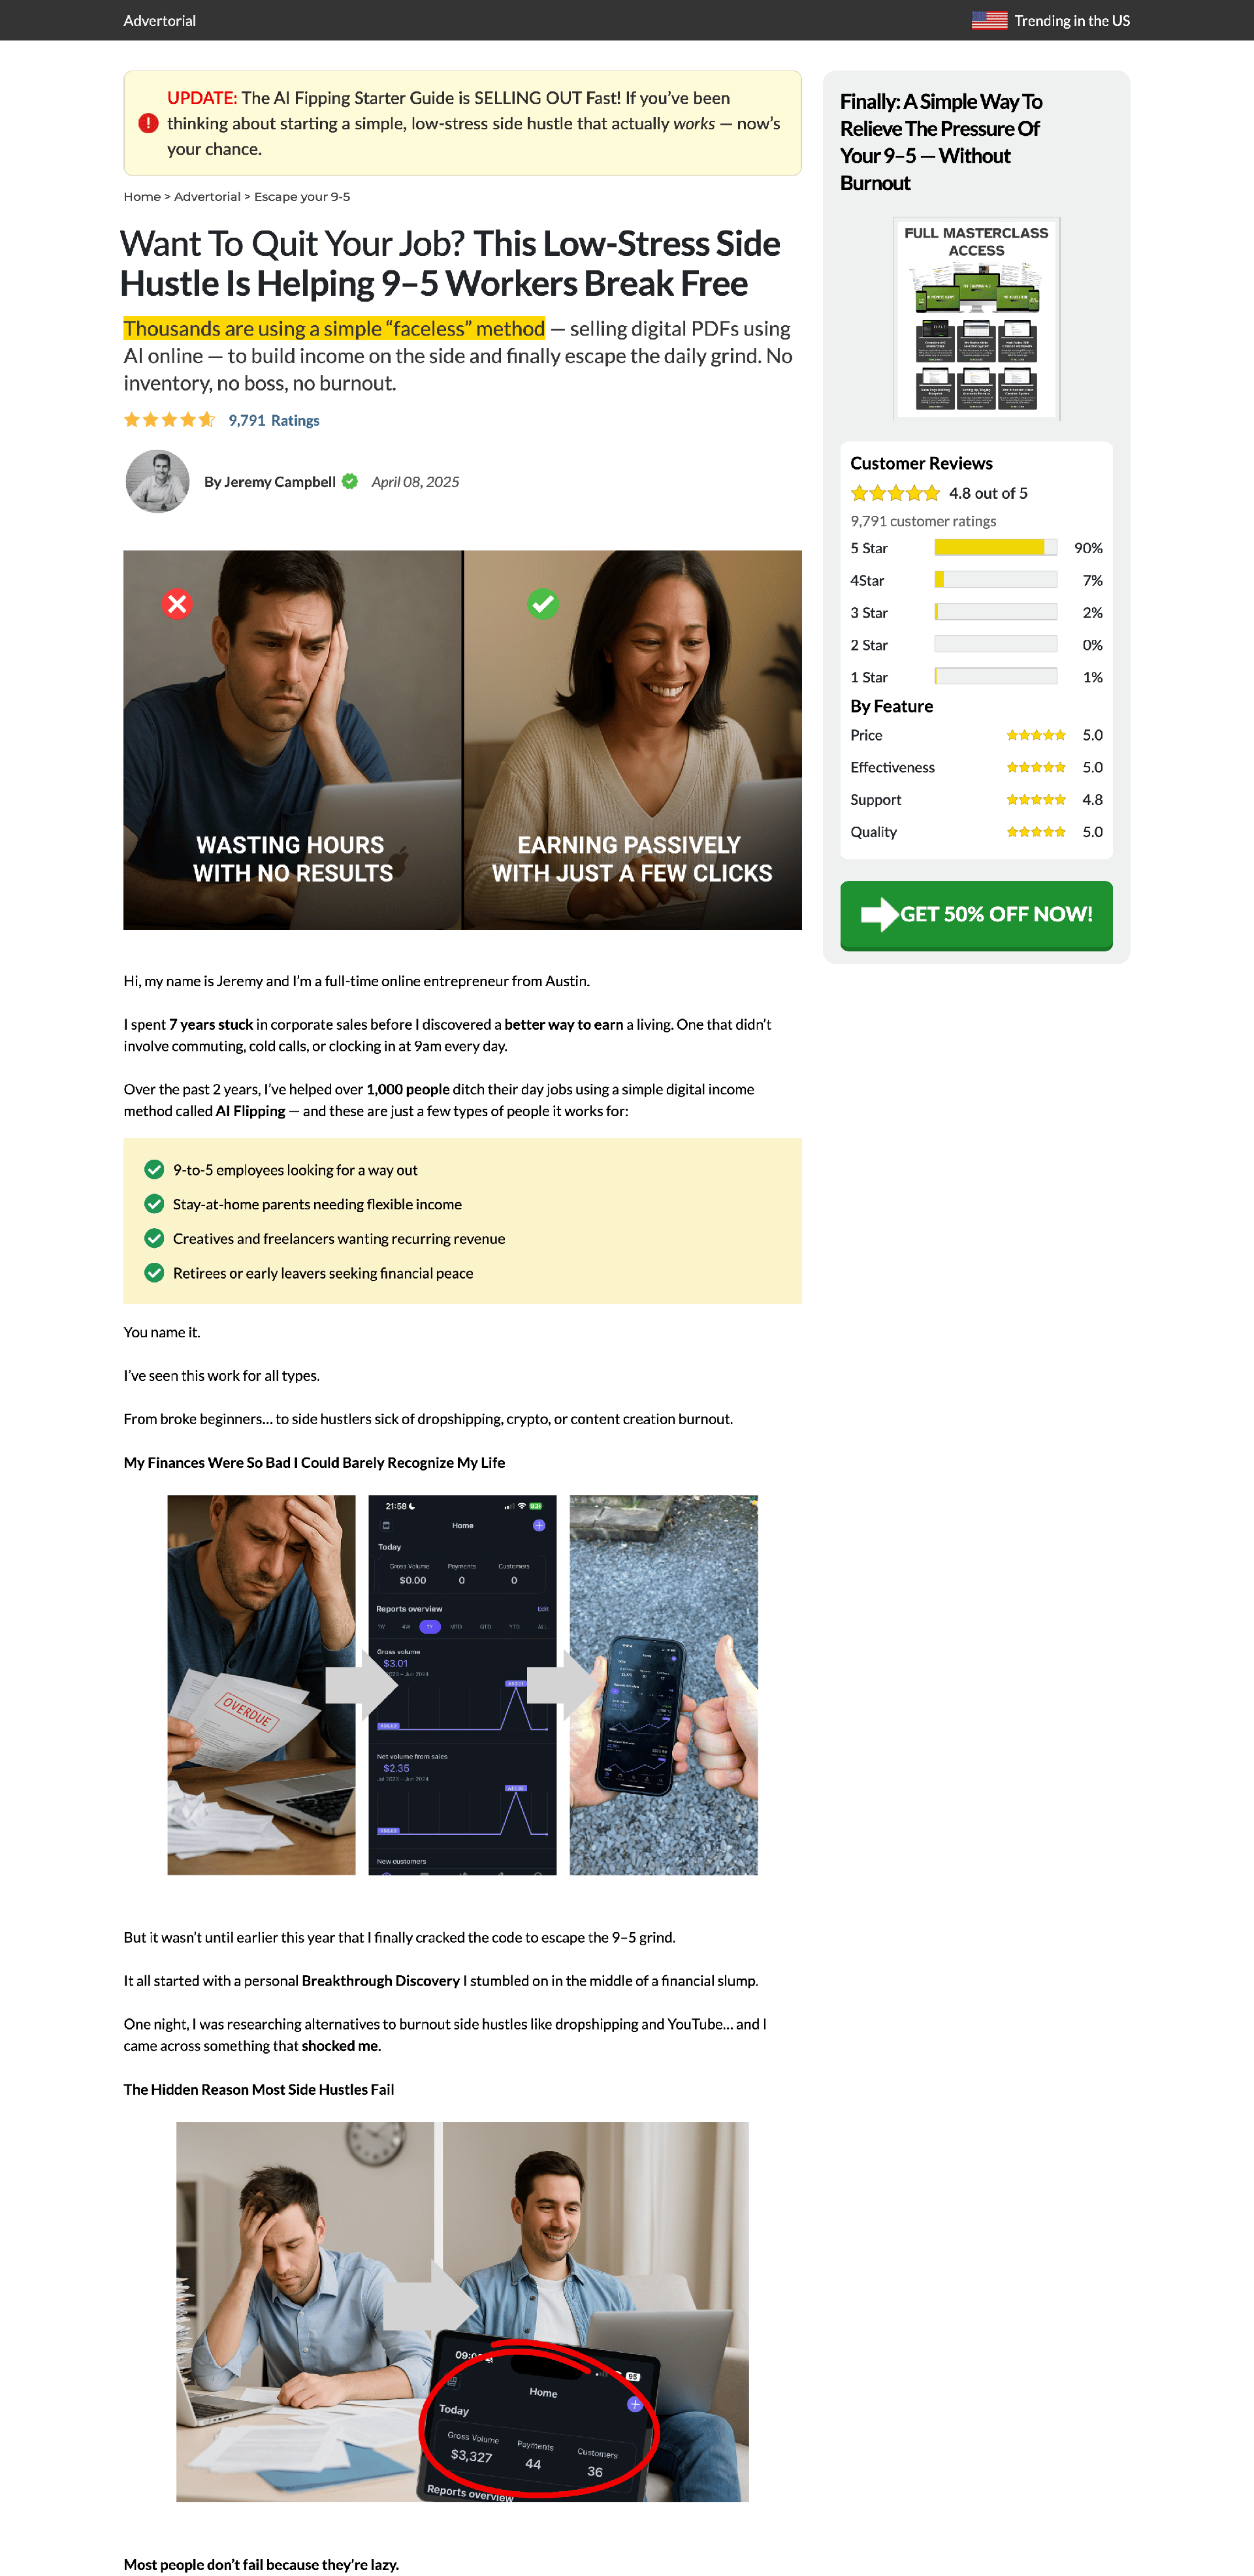The image size is (1254, 2576).
Task: Click the 4Star rating bar
Action: tap(995, 580)
